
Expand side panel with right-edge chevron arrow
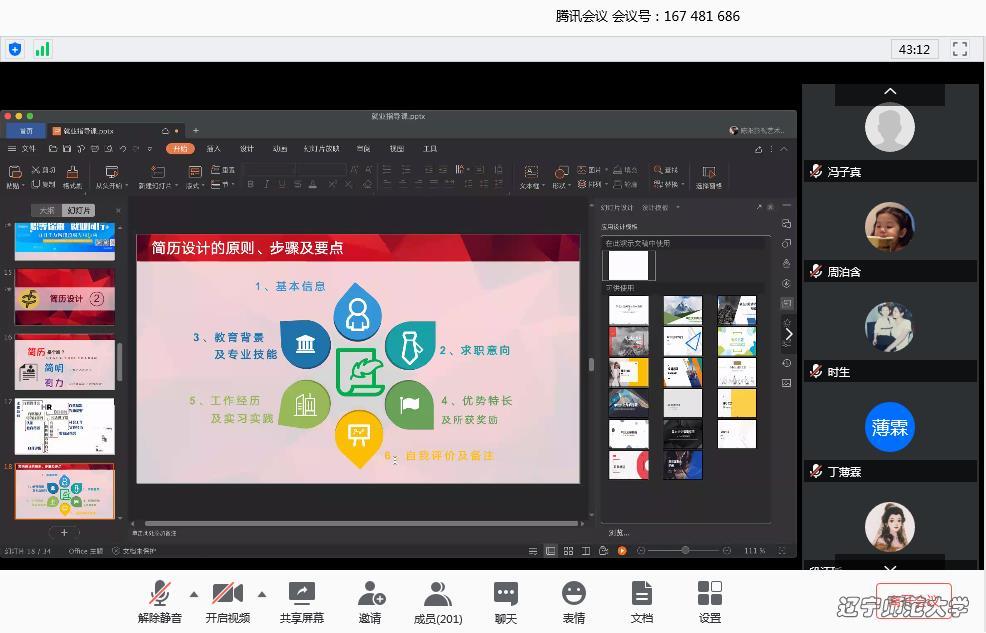pos(789,334)
